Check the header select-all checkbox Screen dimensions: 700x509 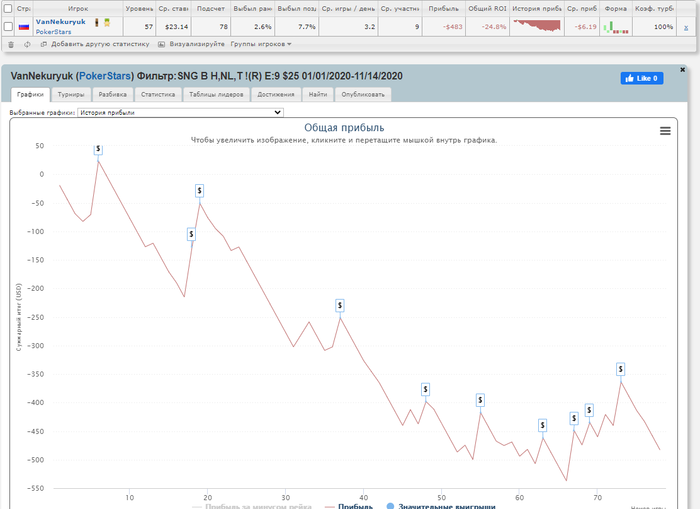[x=8, y=8]
